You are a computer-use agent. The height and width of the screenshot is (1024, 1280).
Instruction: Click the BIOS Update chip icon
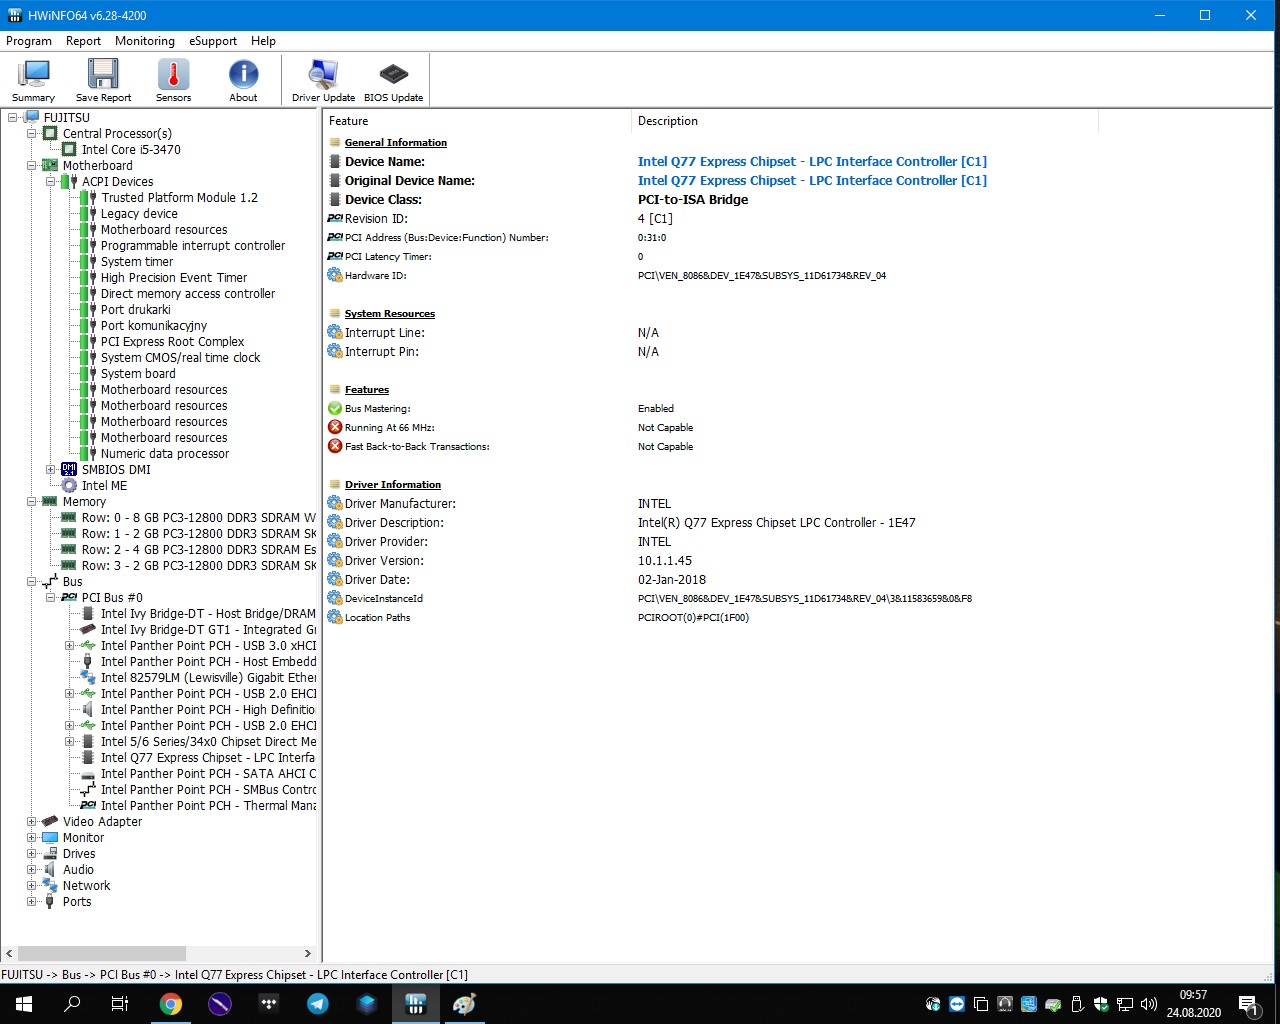tap(393, 80)
